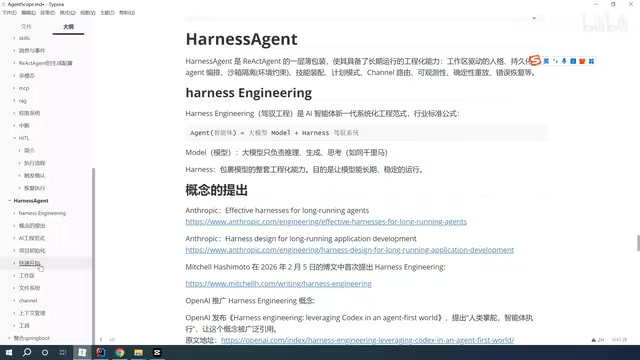Viewport: 640px width, 360px height.
Task: Open effective-harnesses-for-long-running-agents link
Action: 326,222
